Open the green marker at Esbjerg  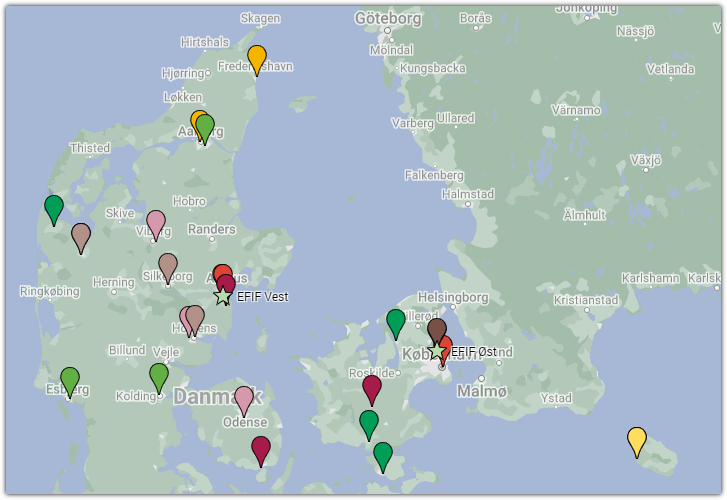coord(70,380)
